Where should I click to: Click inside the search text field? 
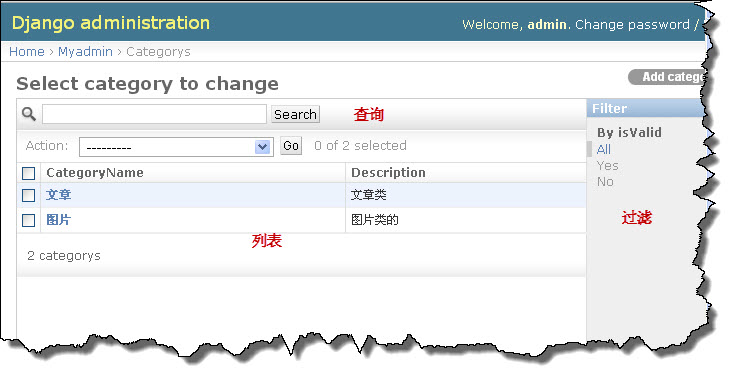[x=154, y=114]
